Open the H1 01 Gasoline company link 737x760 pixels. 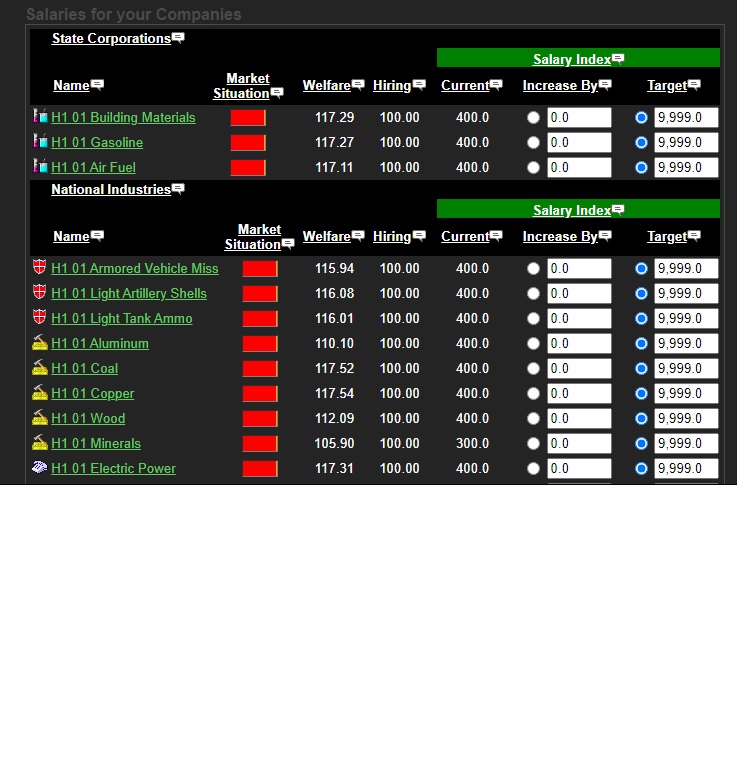pos(97,142)
